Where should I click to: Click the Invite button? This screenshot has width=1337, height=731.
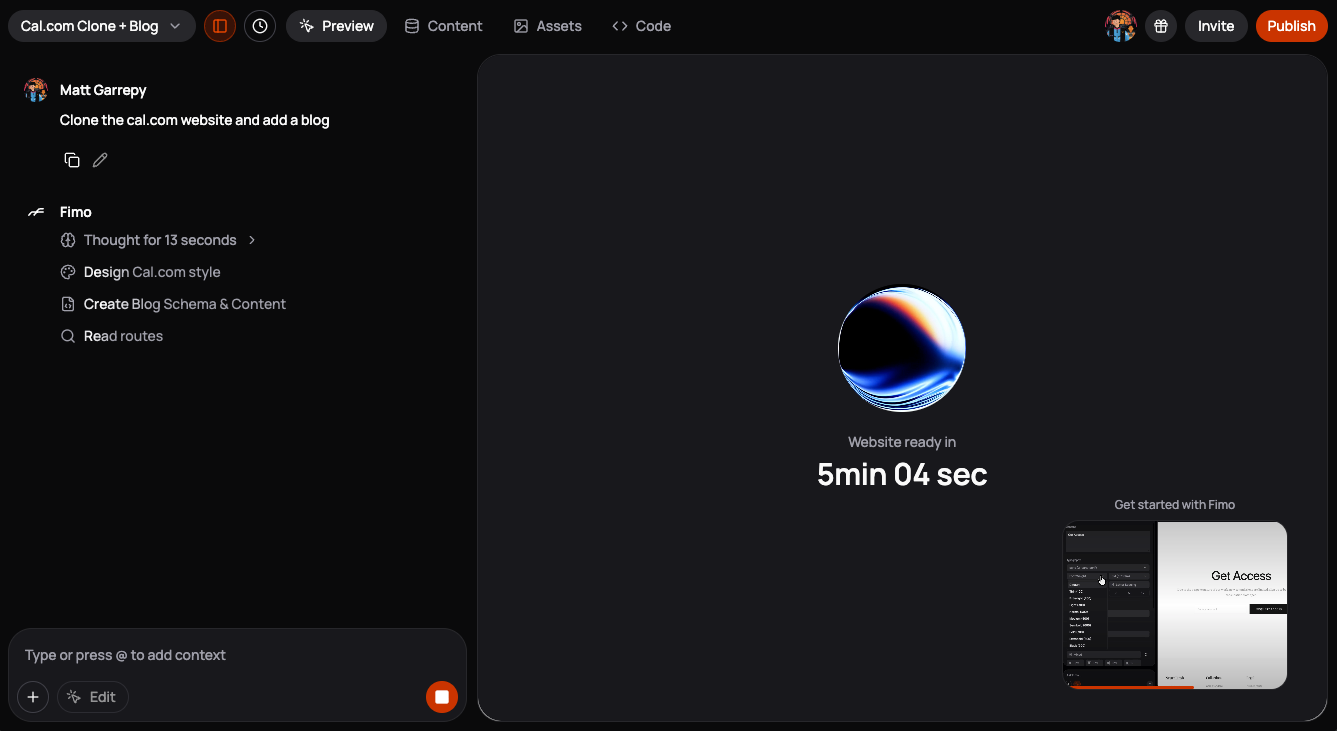(1216, 25)
